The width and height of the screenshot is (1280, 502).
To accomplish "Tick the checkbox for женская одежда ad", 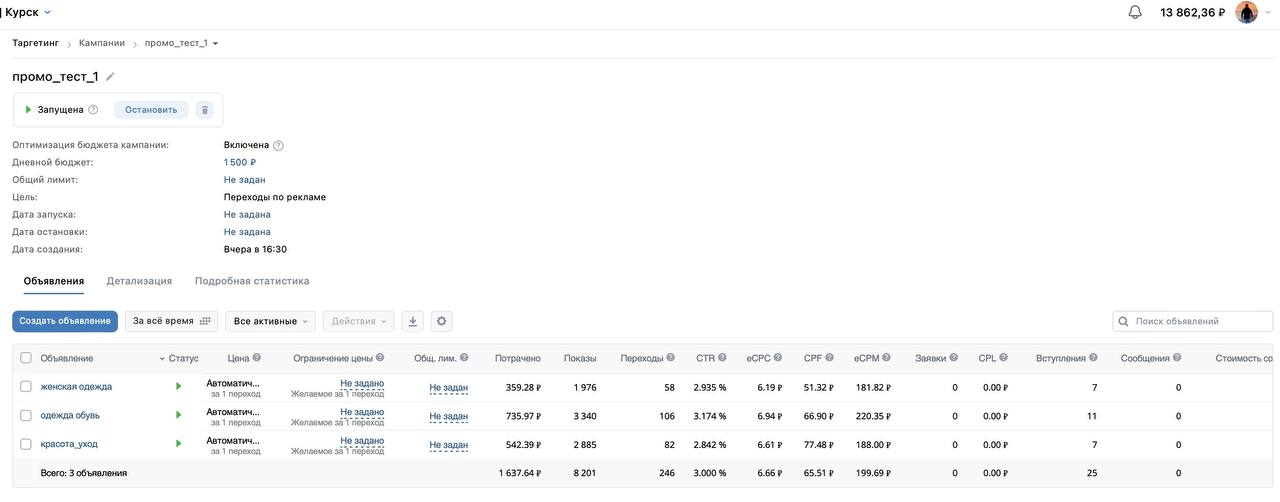I will [x=26, y=387].
